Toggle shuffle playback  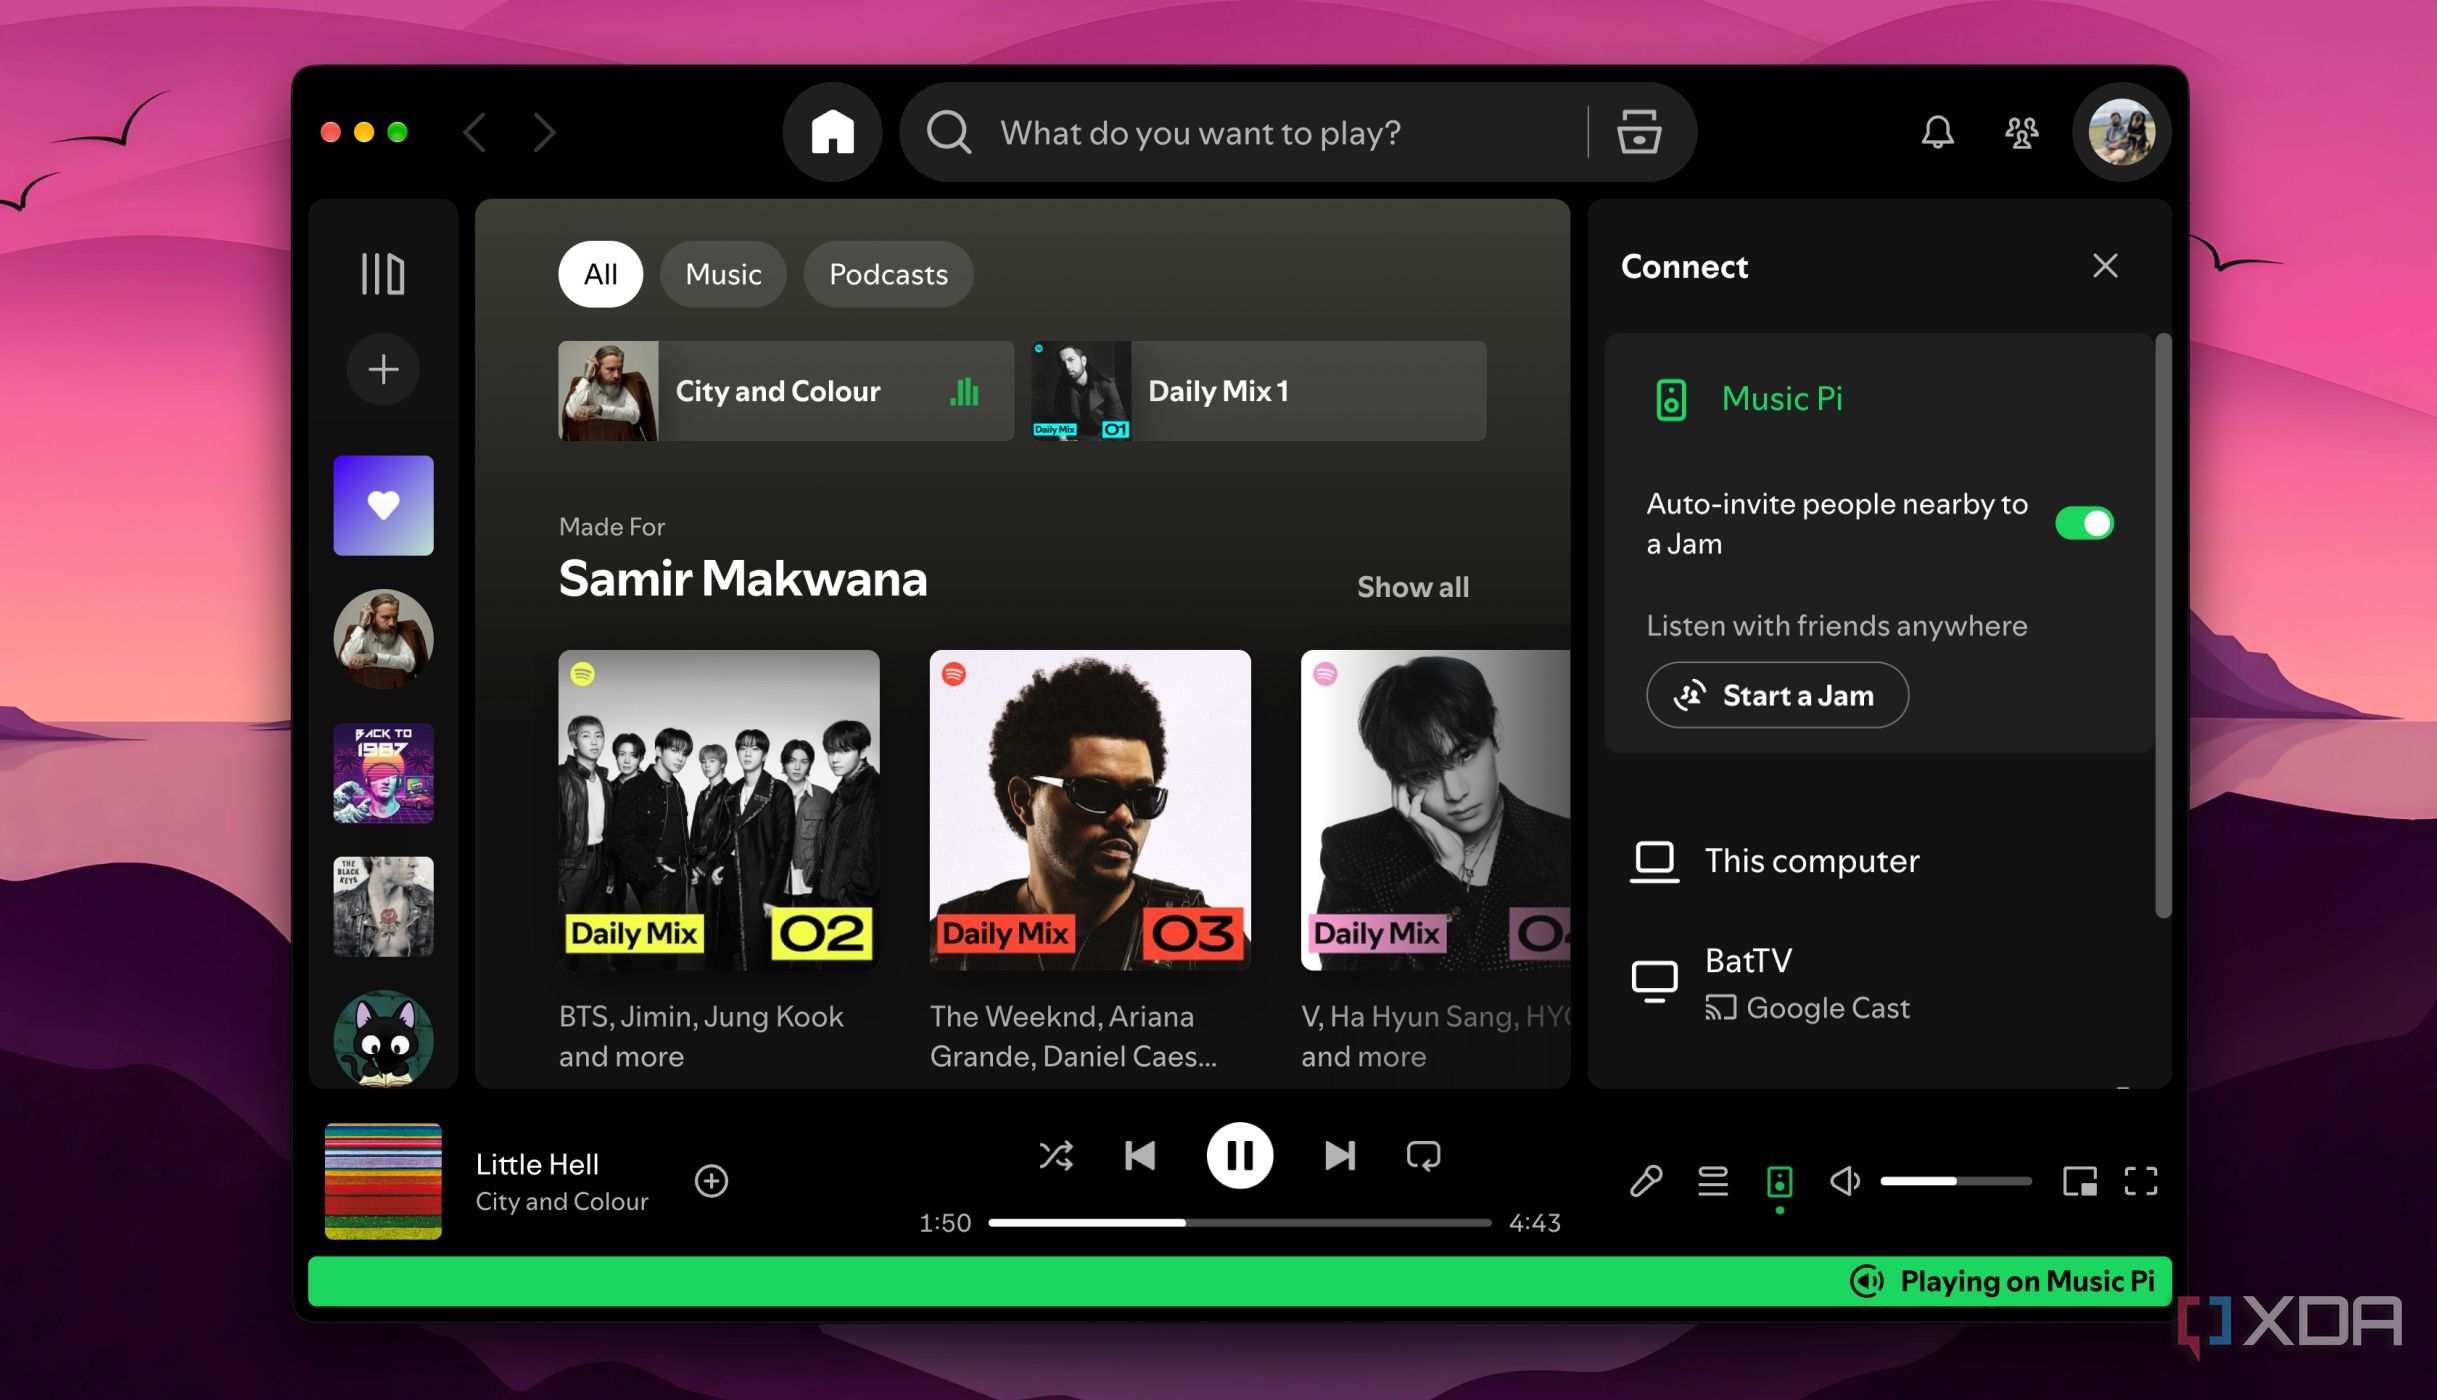click(x=1056, y=1156)
